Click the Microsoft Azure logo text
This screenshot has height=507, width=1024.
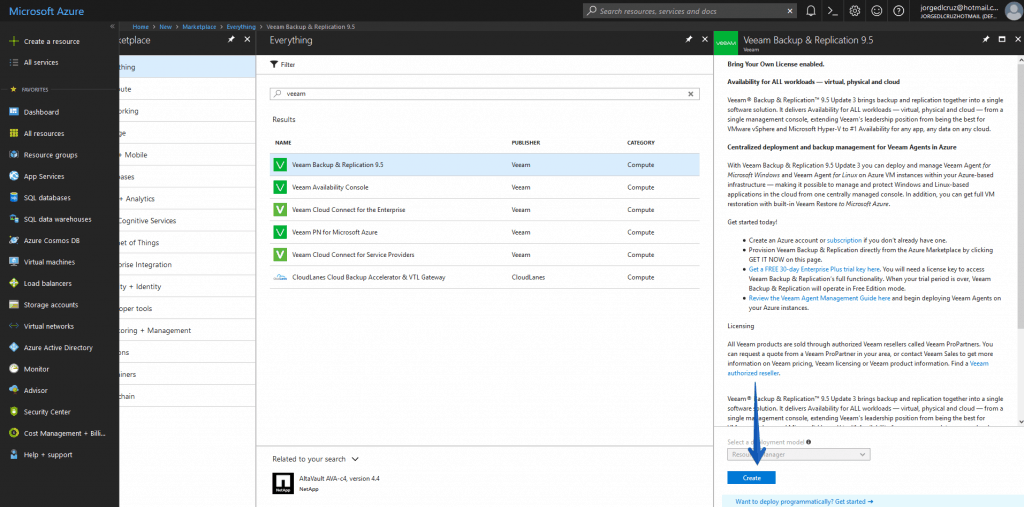[46, 11]
